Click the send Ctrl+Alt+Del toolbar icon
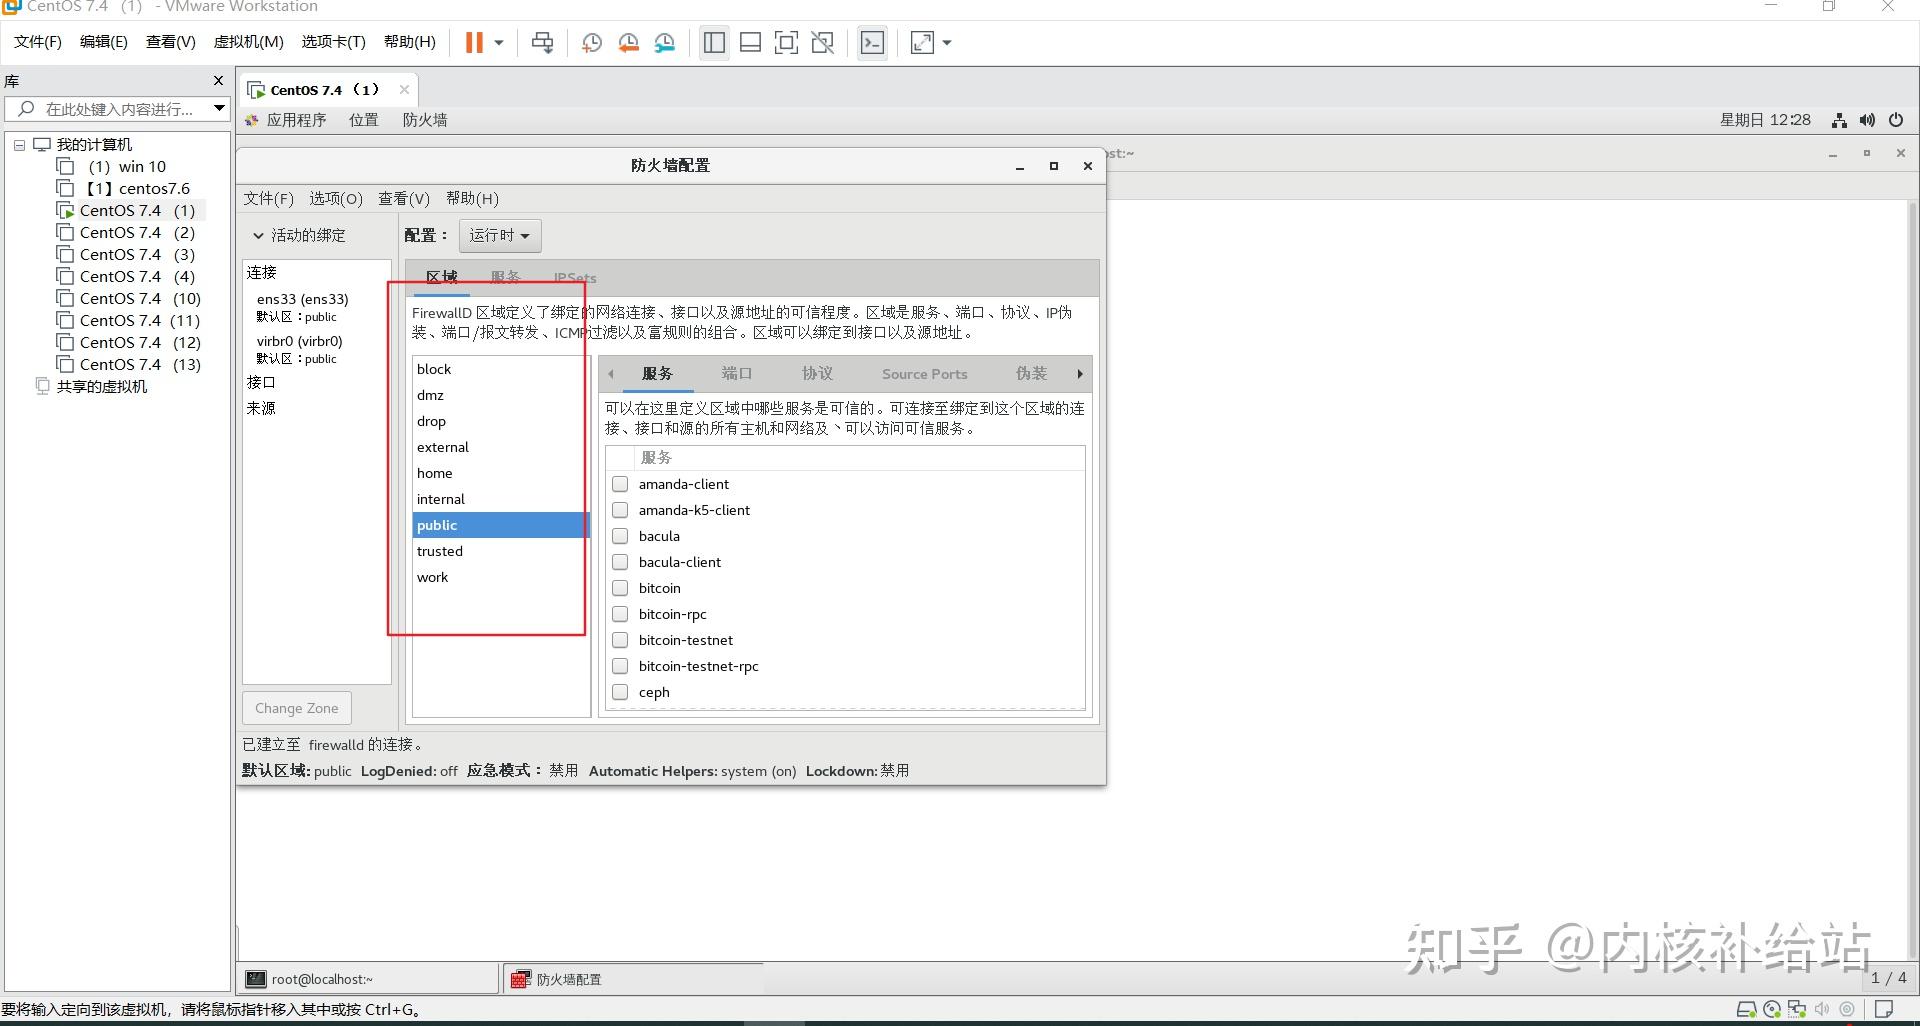 coord(542,42)
